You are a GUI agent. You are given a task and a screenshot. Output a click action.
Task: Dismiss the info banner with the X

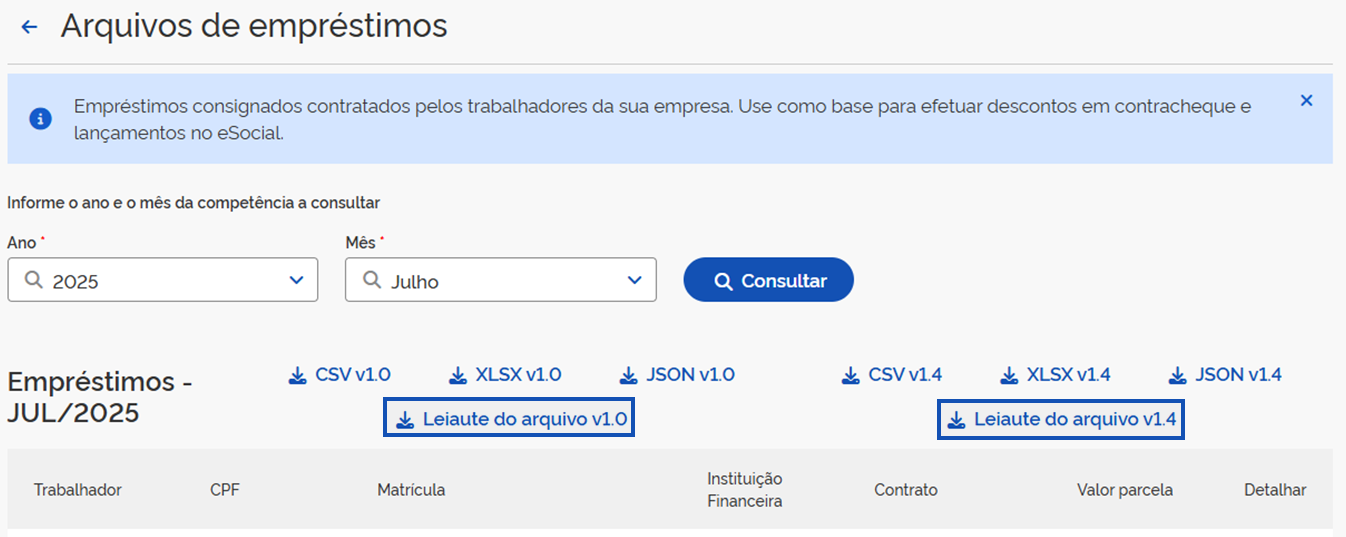1306,100
